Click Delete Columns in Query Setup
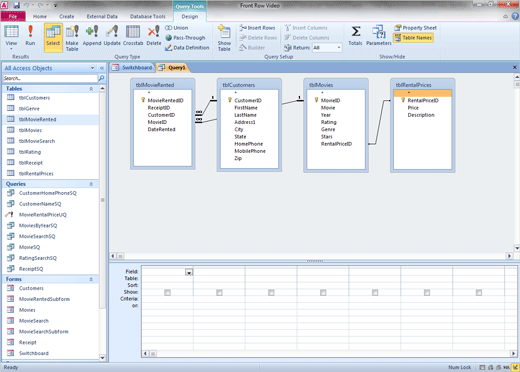 point(307,38)
